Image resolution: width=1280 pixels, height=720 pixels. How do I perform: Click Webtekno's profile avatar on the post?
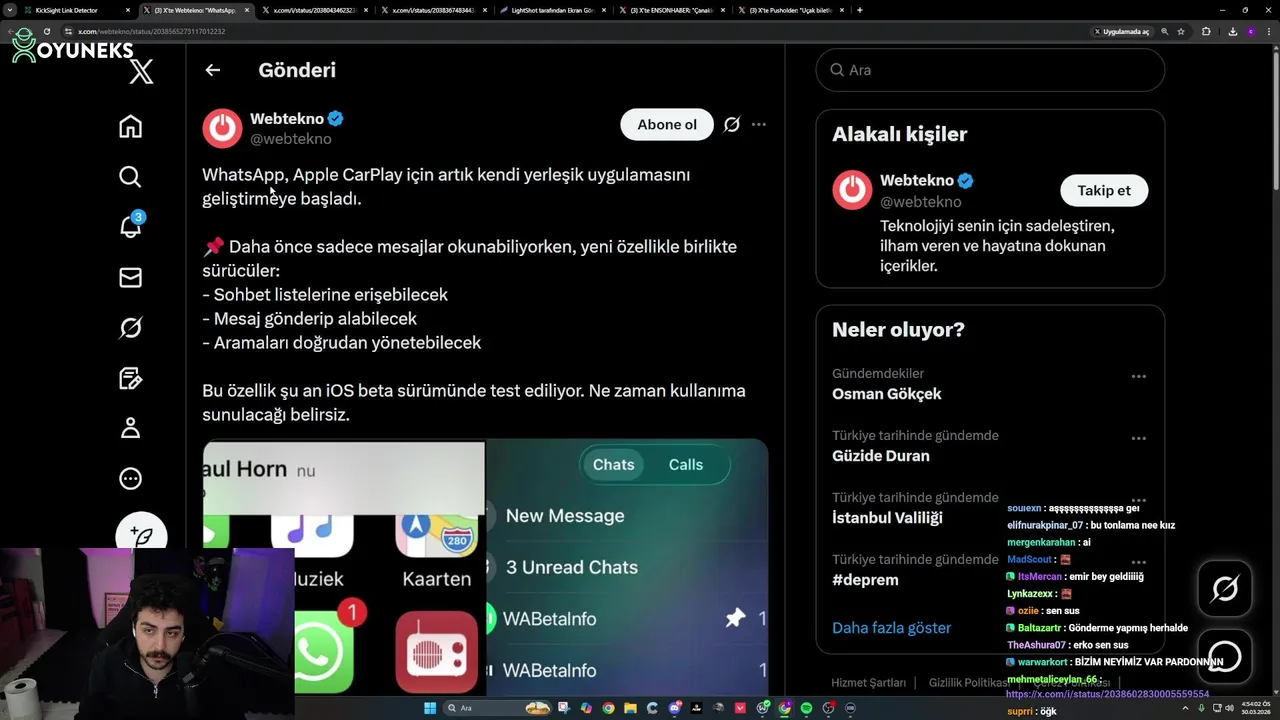(x=222, y=128)
